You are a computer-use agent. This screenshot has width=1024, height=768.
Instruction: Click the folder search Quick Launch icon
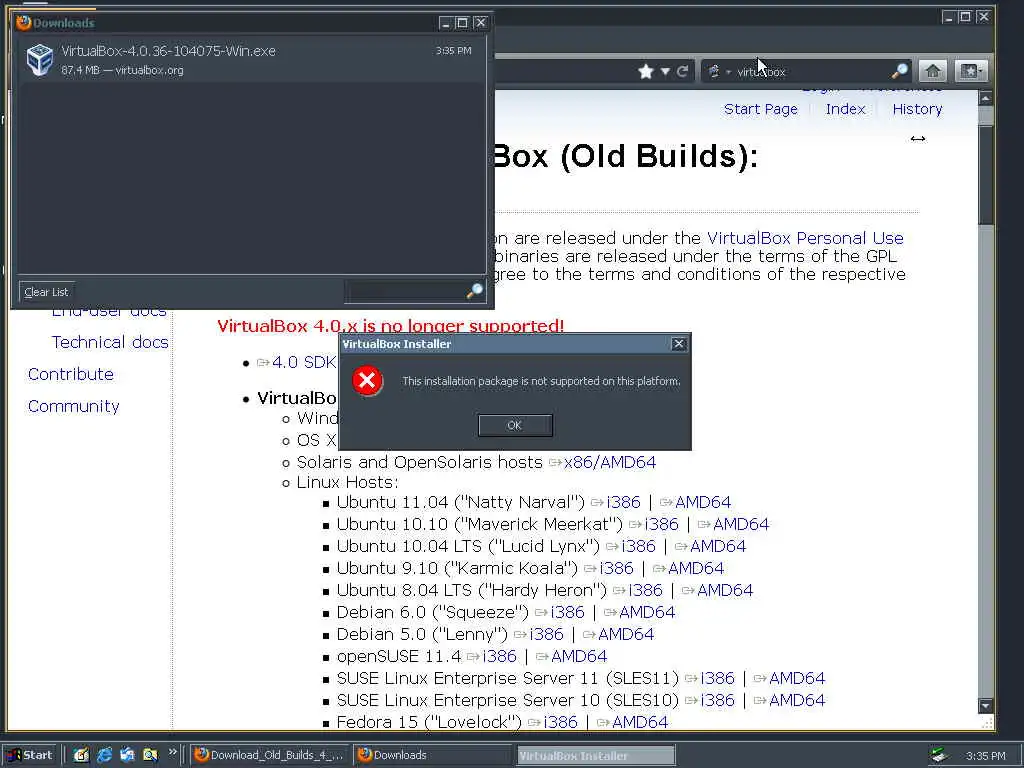(x=150, y=755)
